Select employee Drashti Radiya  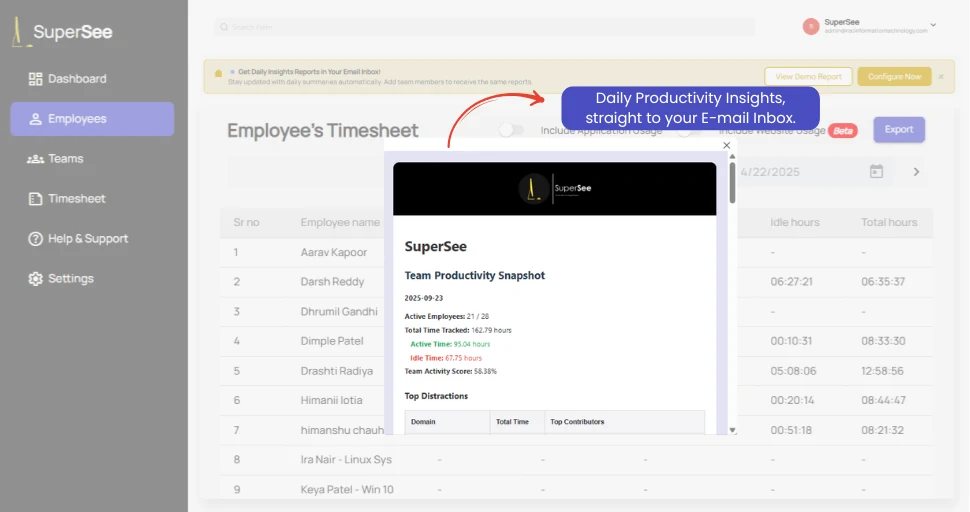click(x=337, y=371)
